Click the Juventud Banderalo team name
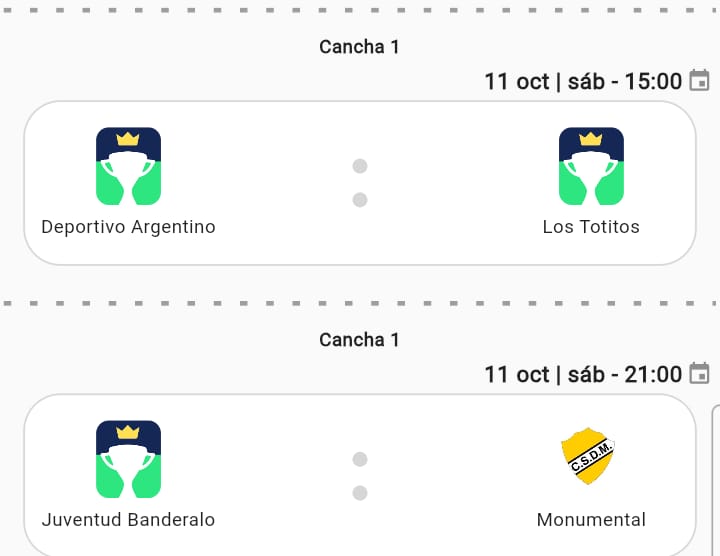The height and width of the screenshot is (556, 720). point(128,520)
